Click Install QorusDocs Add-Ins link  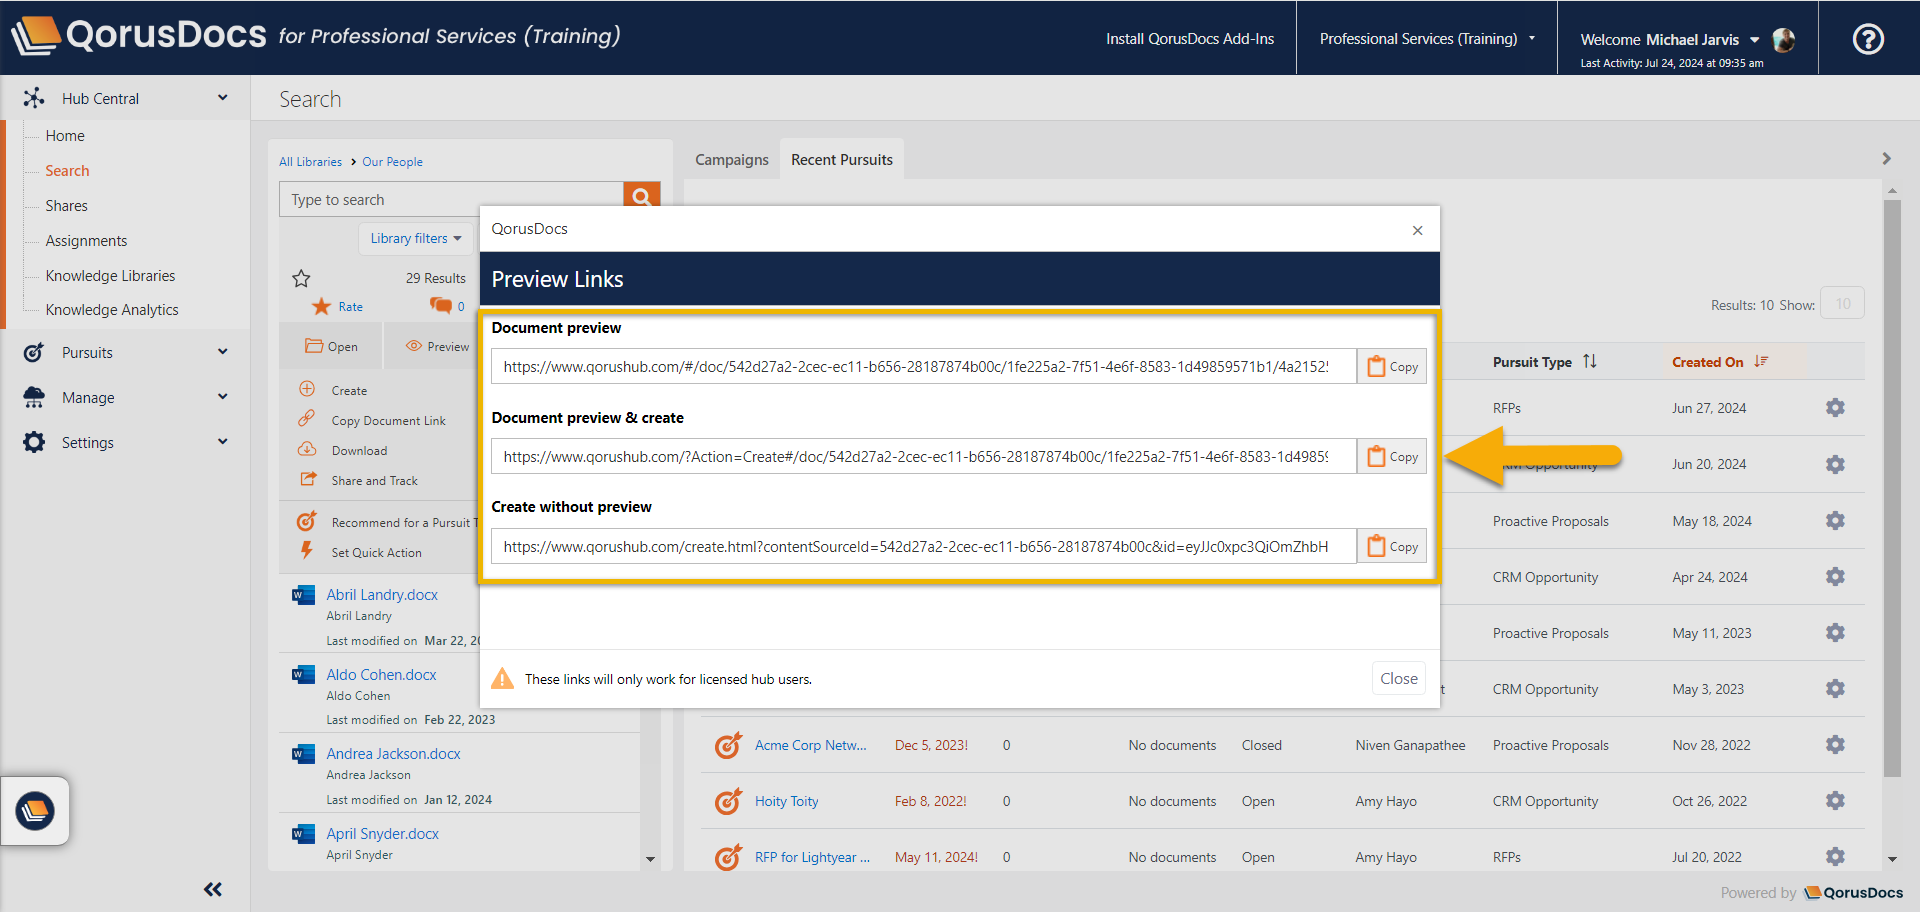pos(1190,38)
